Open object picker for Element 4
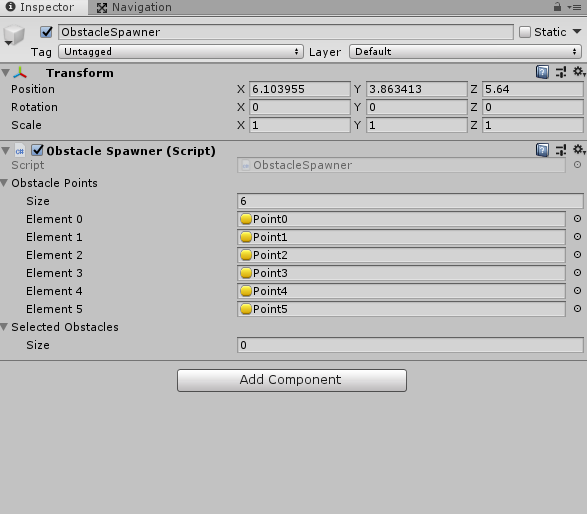587x514 pixels. 577,291
